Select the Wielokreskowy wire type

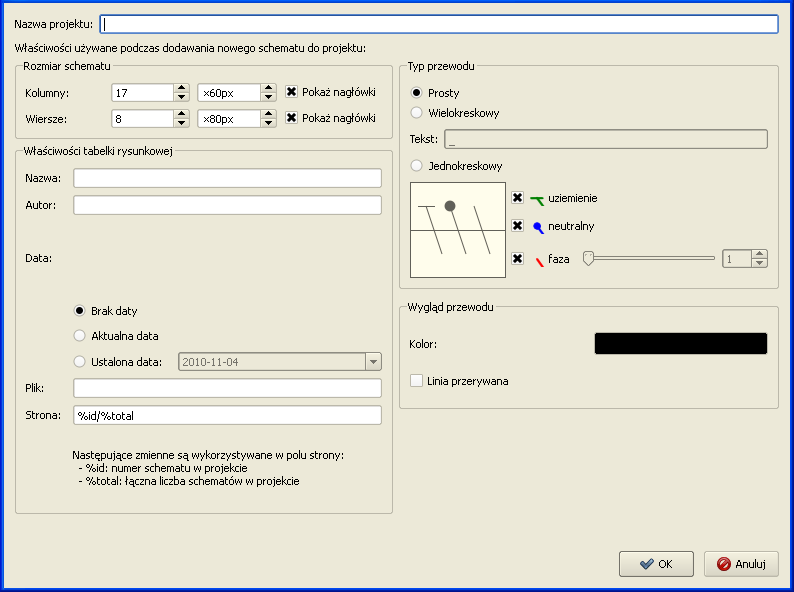tap(417, 113)
